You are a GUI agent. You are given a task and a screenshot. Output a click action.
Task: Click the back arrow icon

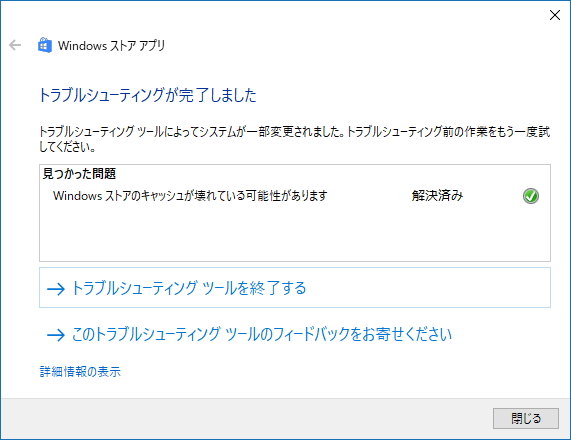tap(15, 45)
